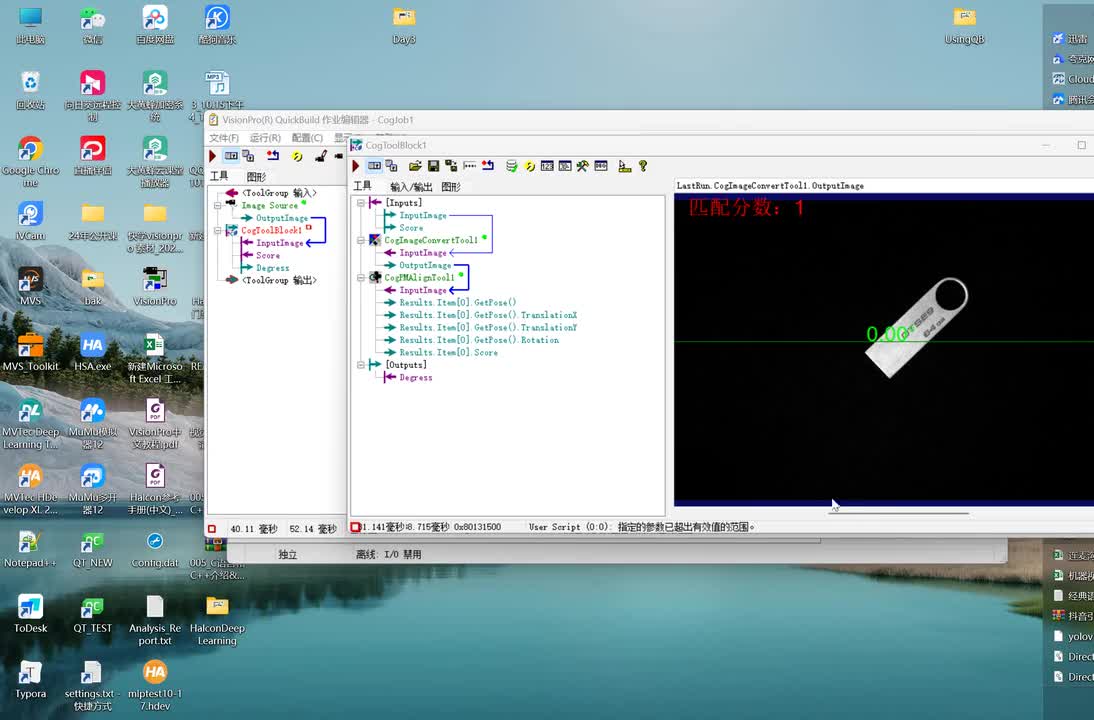Screen dimensions: 1094x720
Task: Click the yellow question mark help icon
Action: click(x=643, y=166)
